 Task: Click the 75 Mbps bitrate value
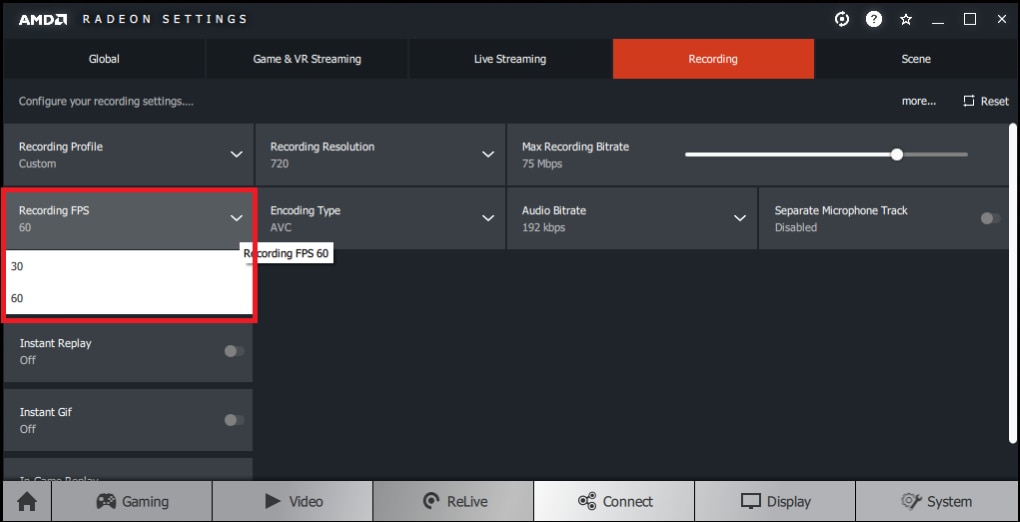[x=542, y=164]
